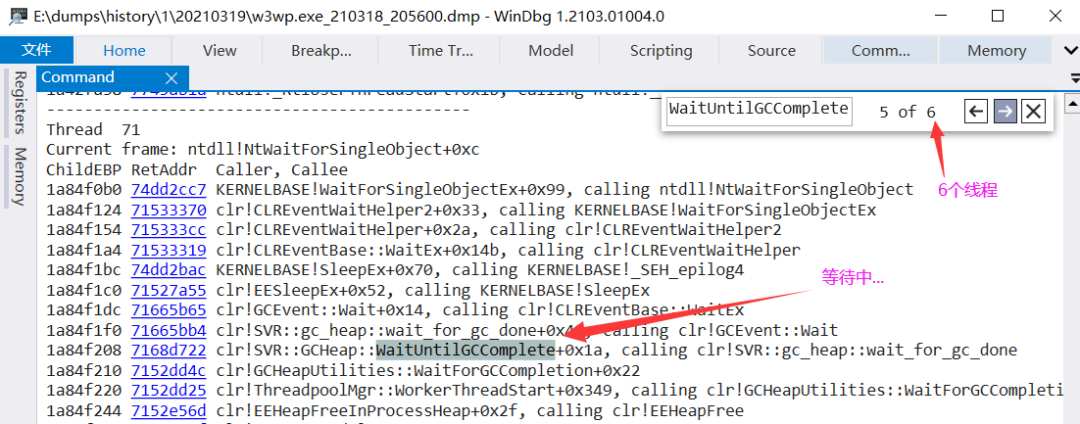Follow return address link 7168d722

point(169,350)
